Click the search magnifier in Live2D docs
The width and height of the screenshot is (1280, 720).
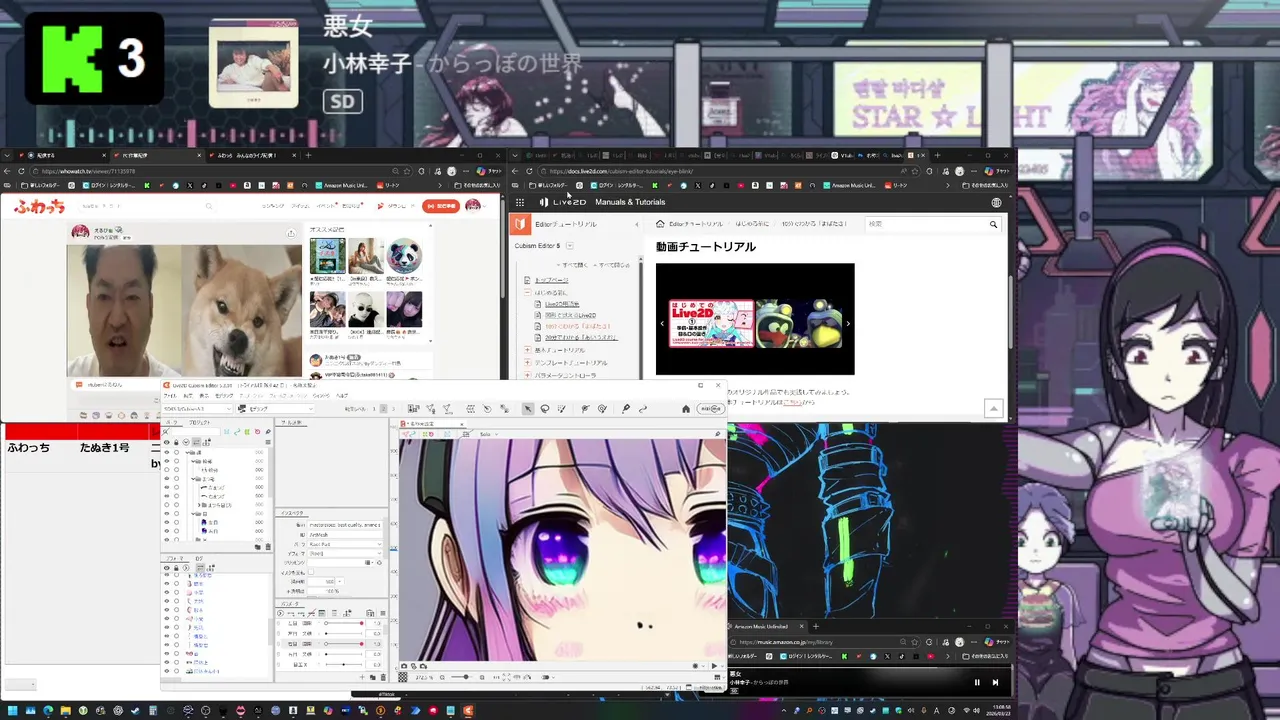point(993,224)
